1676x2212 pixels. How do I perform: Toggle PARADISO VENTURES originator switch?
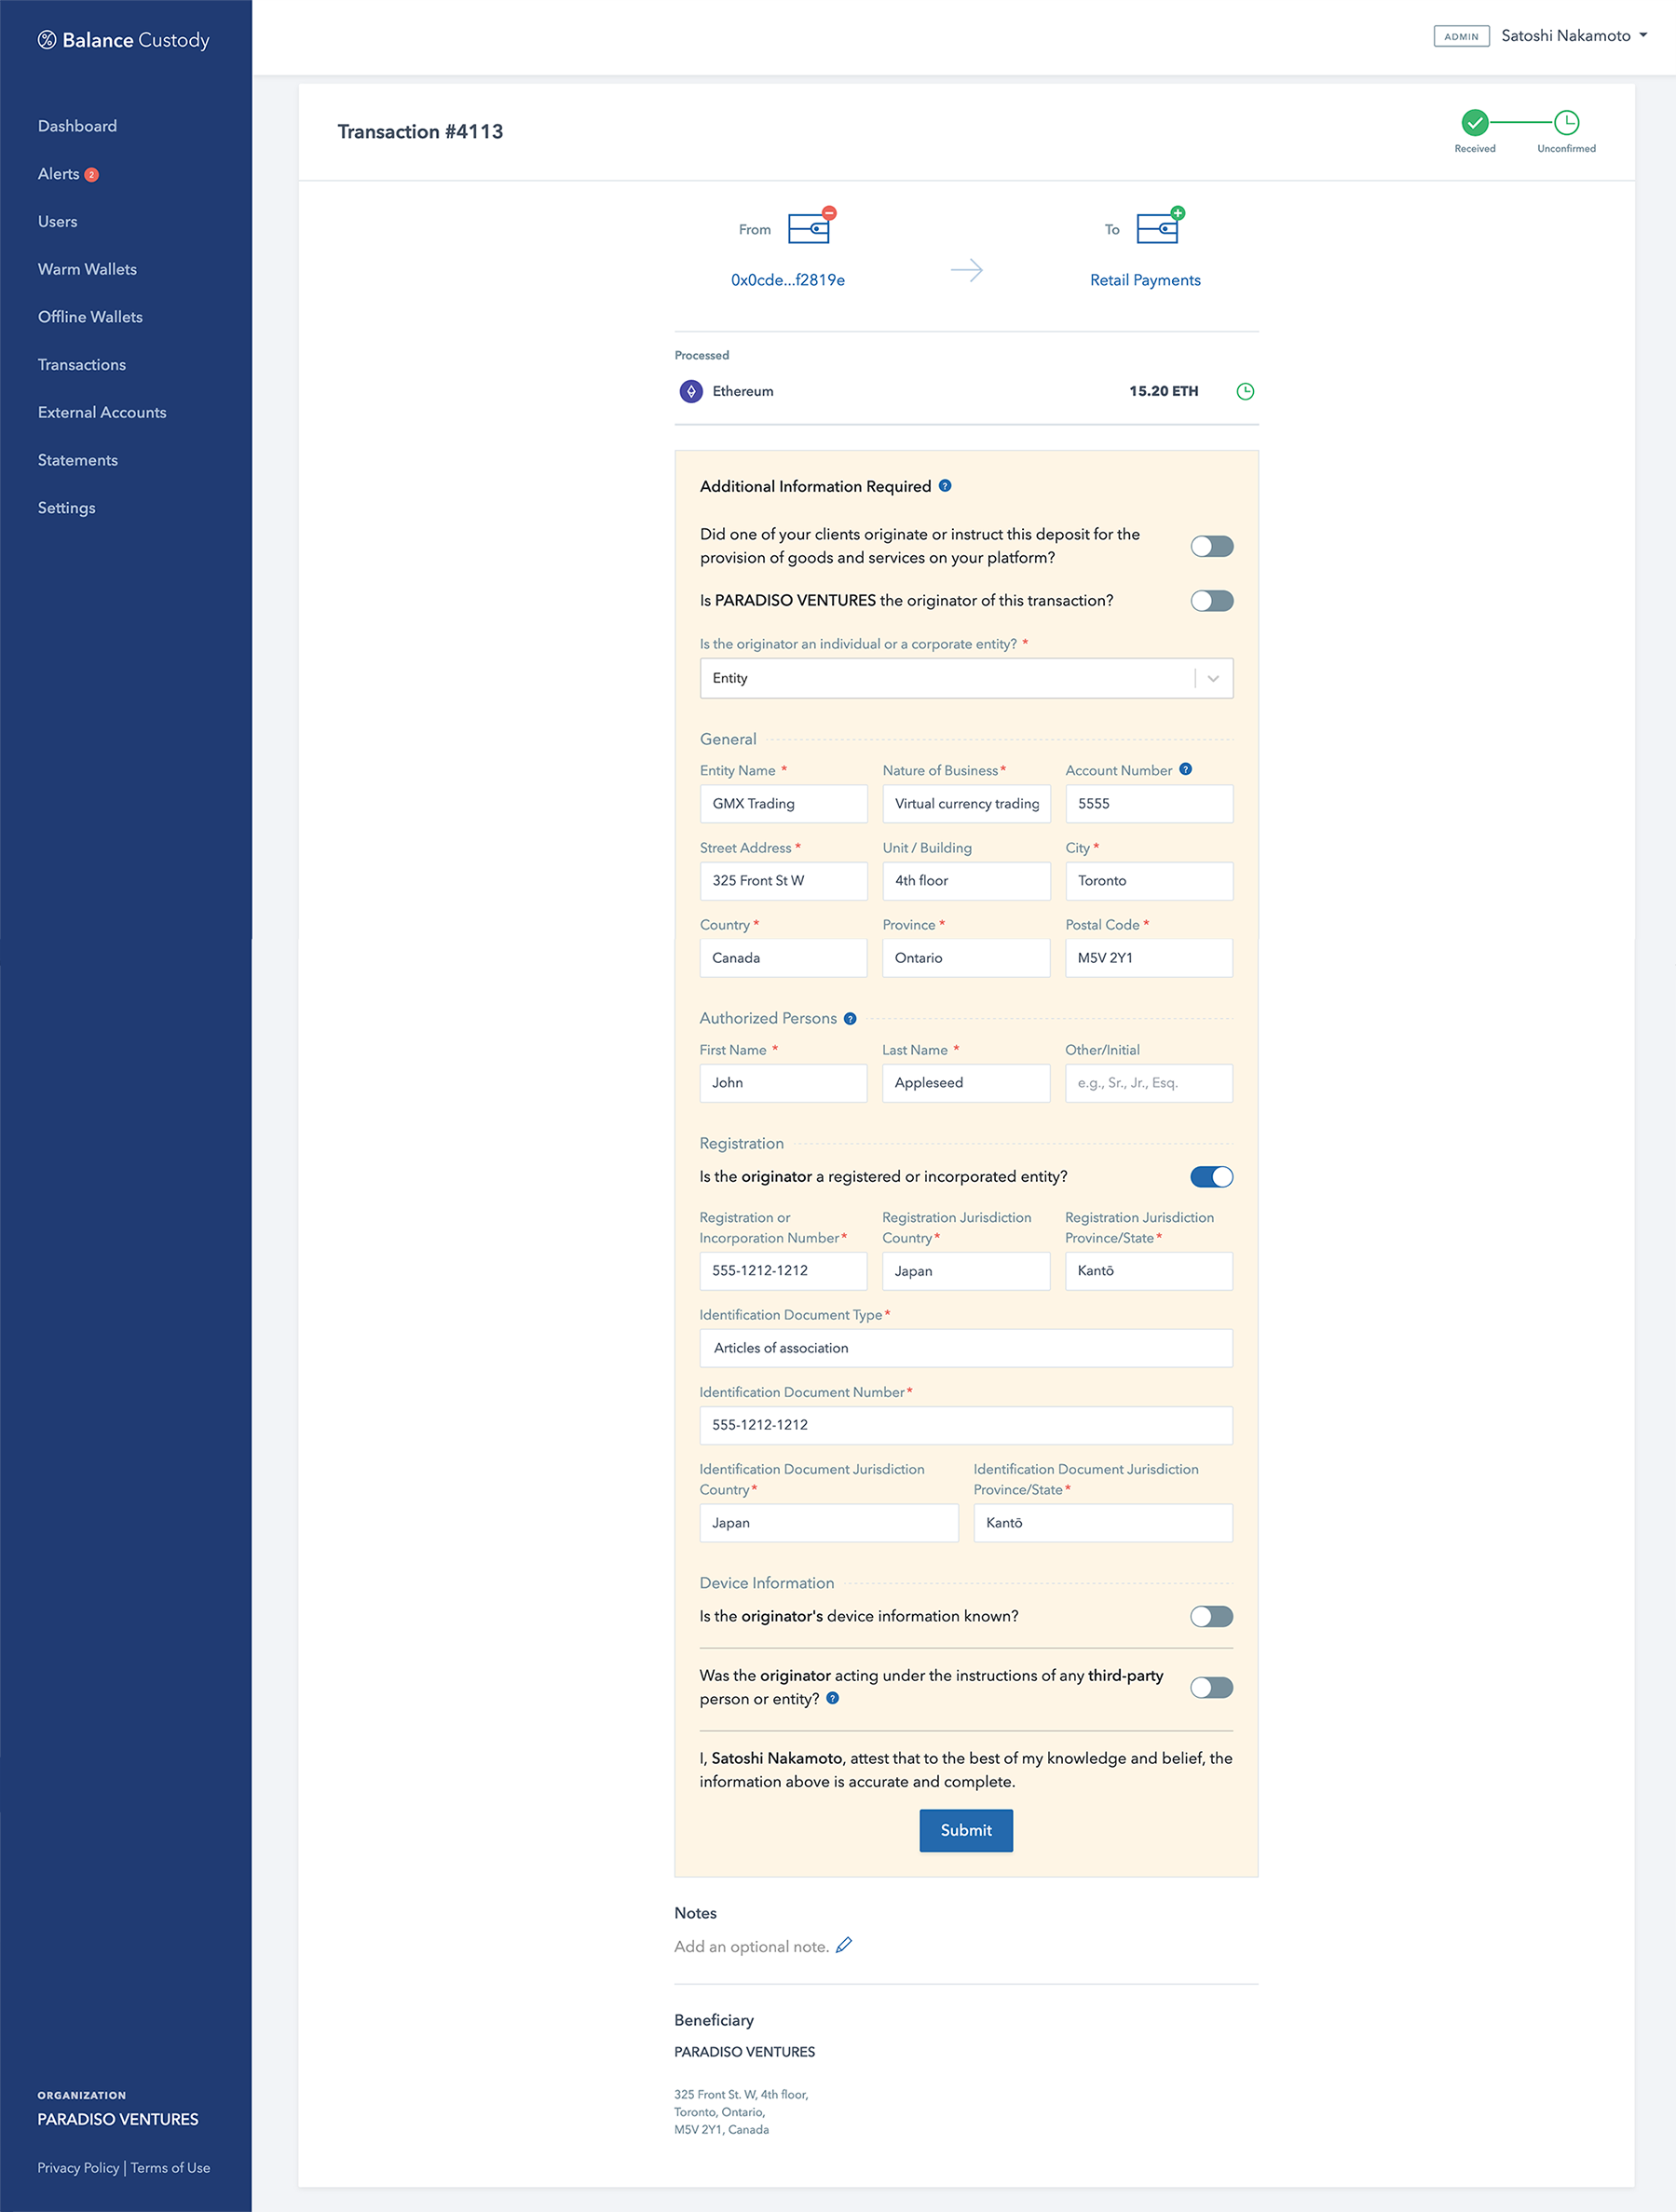(x=1212, y=601)
